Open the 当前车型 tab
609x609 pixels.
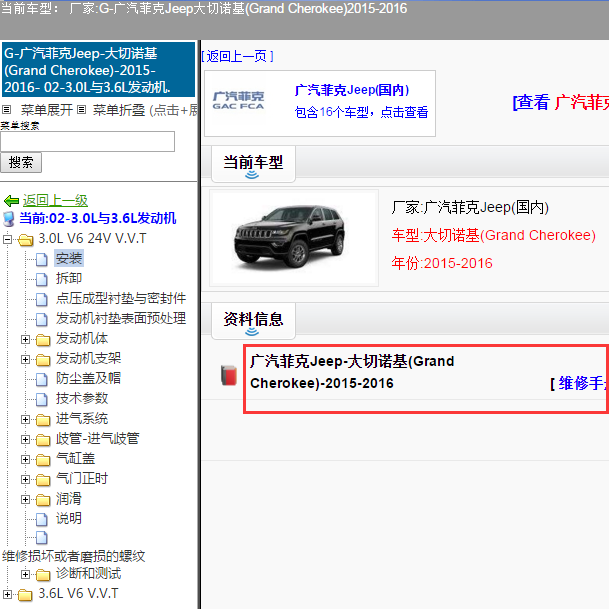[253, 164]
